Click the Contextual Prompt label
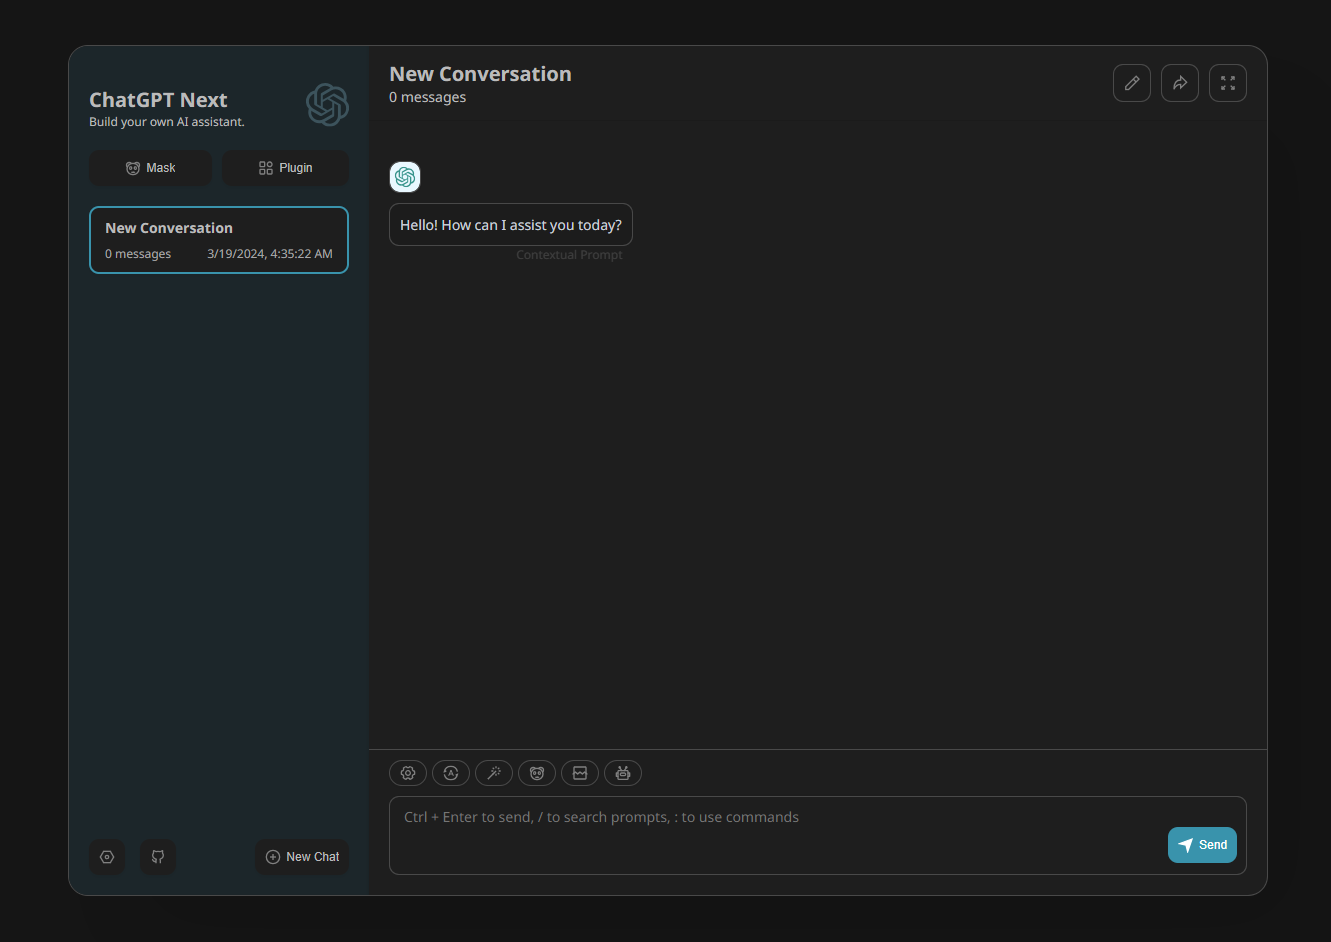The width and height of the screenshot is (1331, 942). [x=569, y=255]
